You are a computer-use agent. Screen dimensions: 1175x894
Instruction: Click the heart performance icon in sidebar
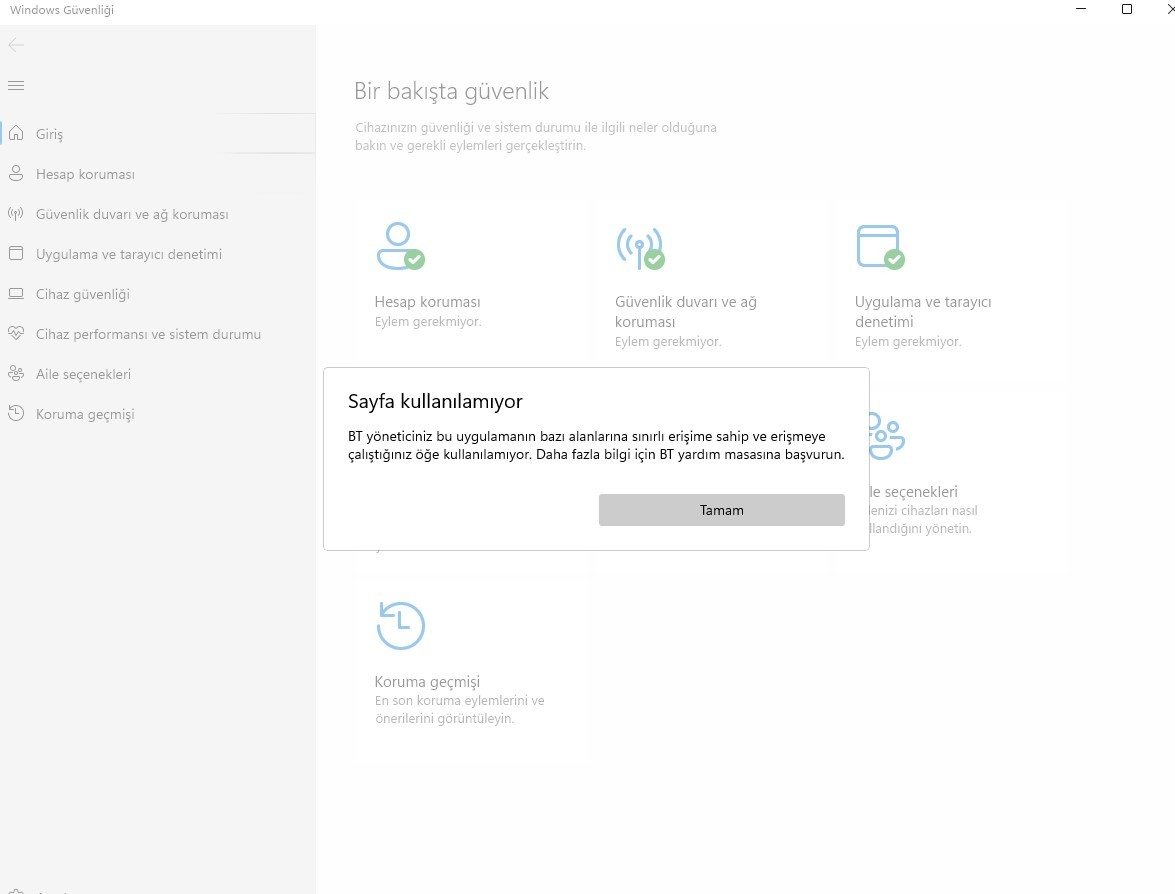(16, 333)
